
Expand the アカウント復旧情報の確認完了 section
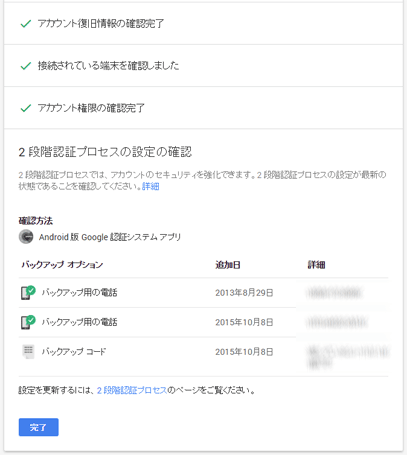(203, 24)
